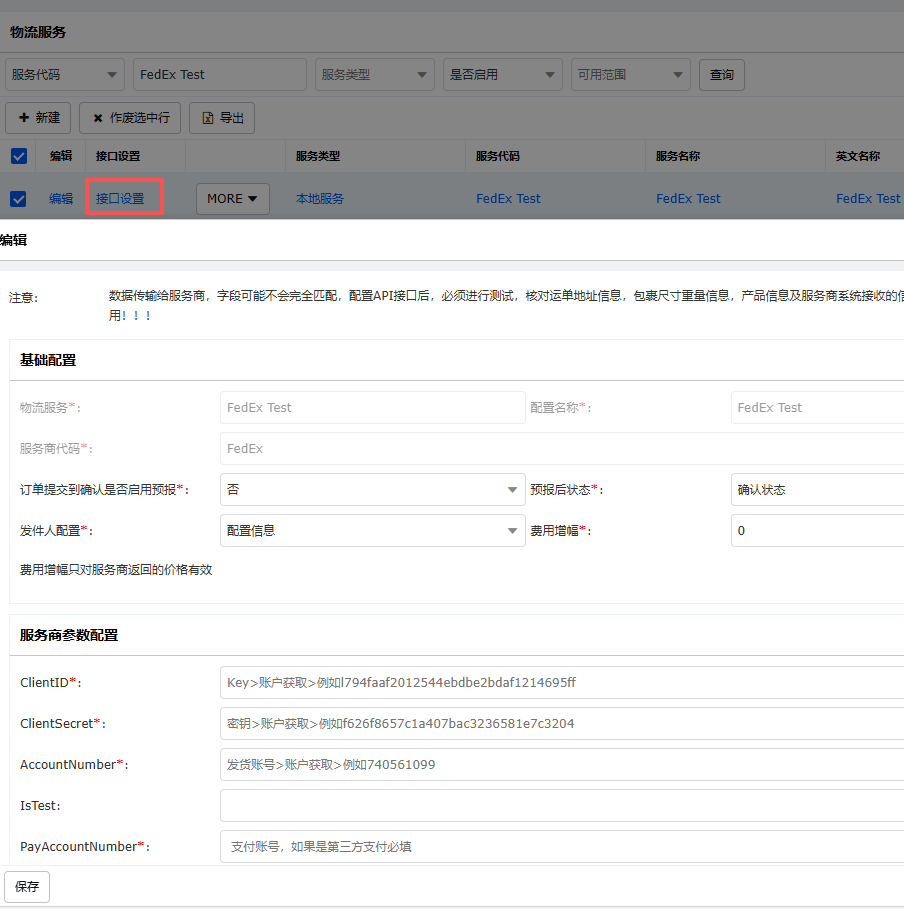Click the 费用增幅 value field
Image resolution: width=904 pixels, height=909 pixels.
pos(816,531)
